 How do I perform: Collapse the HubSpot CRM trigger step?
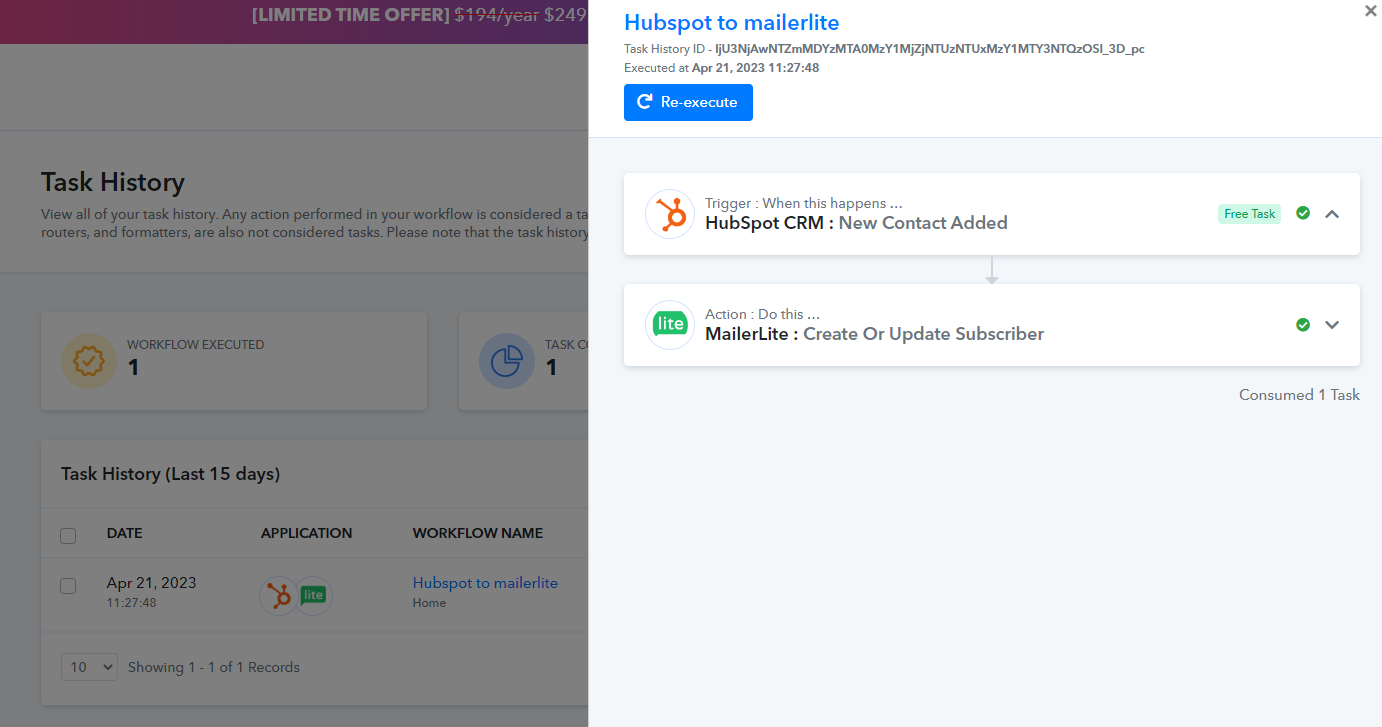point(1332,213)
